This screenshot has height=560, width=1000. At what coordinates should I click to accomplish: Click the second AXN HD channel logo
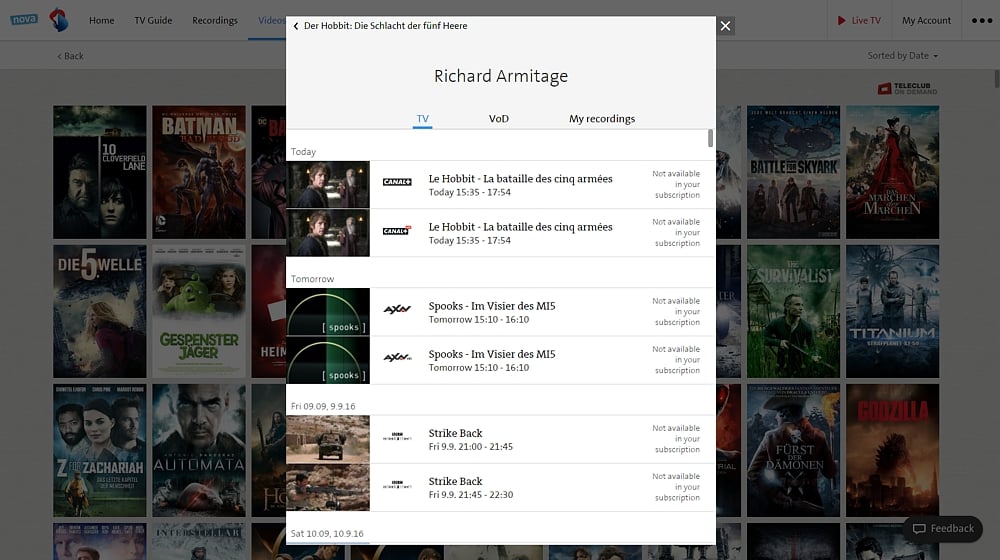click(x=397, y=358)
